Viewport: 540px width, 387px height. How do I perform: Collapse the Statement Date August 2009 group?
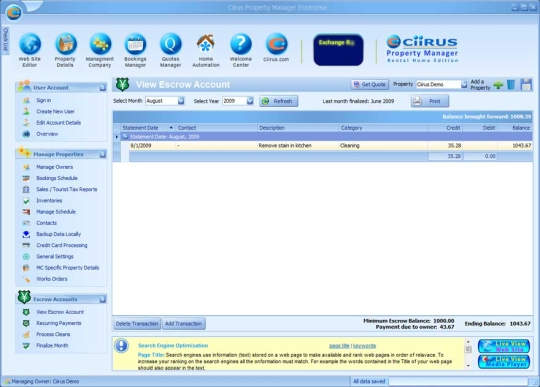pyautogui.click(x=125, y=137)
